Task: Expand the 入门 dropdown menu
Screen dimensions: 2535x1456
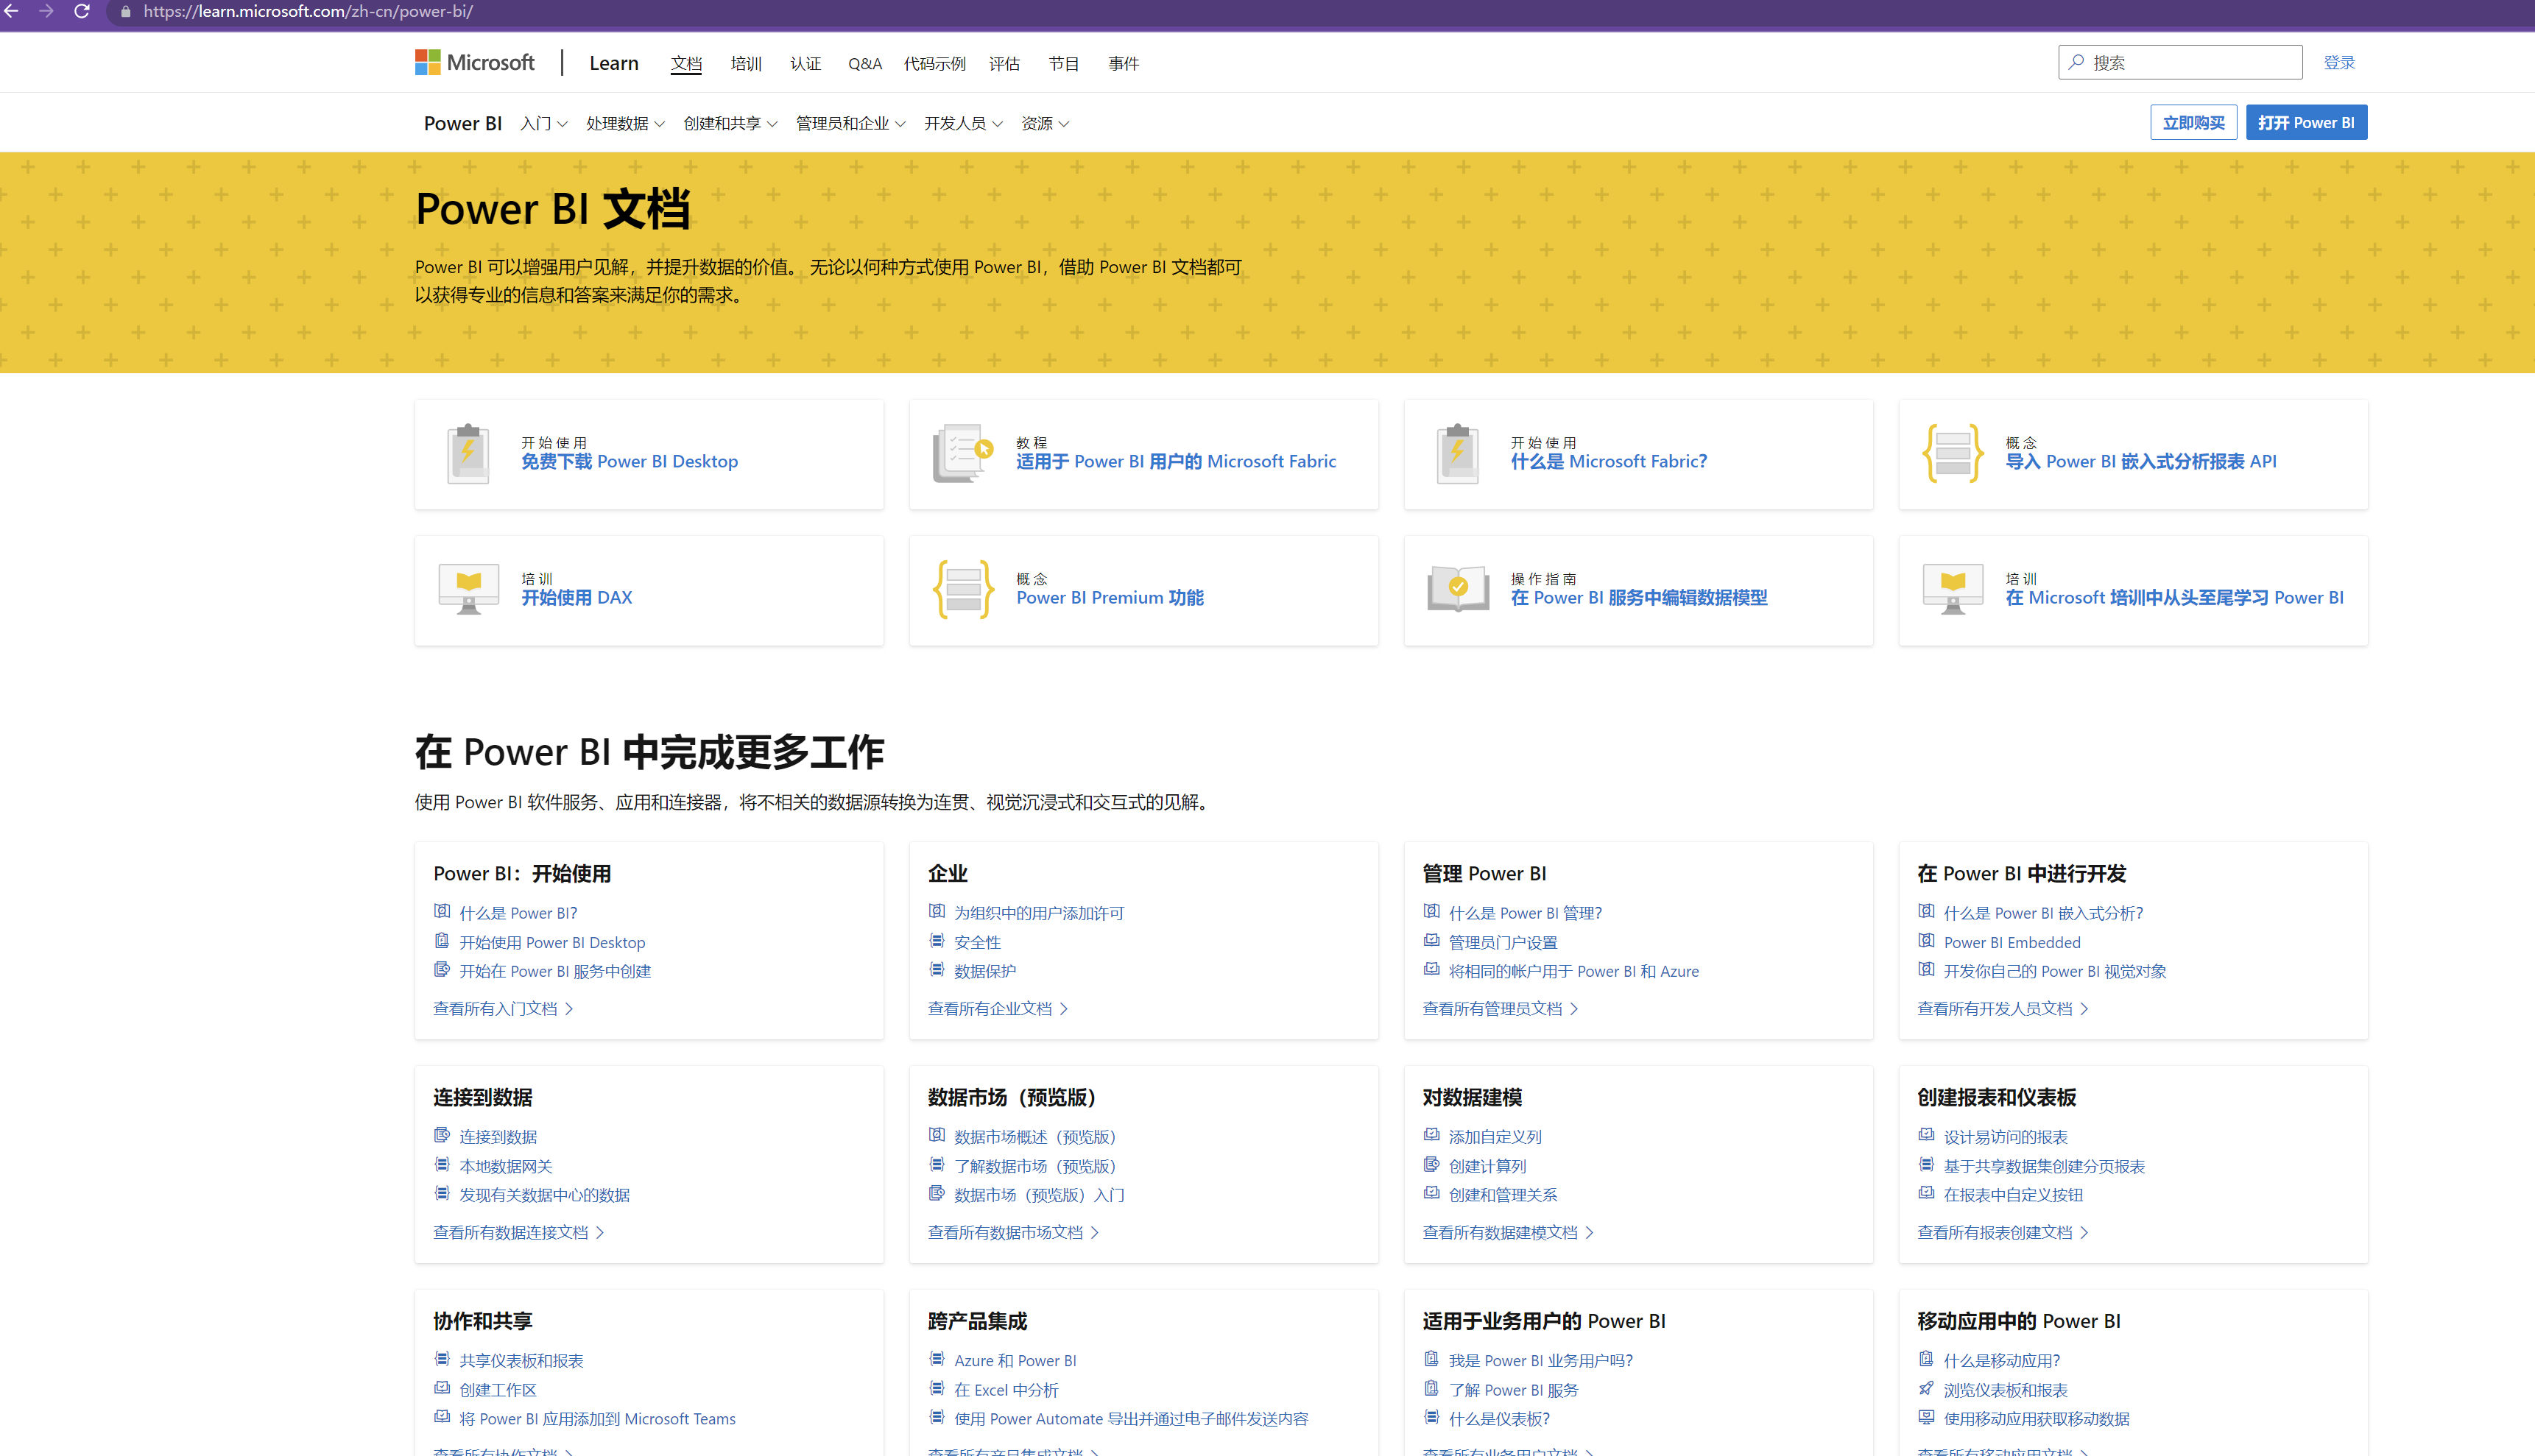Action: [543, 123]
